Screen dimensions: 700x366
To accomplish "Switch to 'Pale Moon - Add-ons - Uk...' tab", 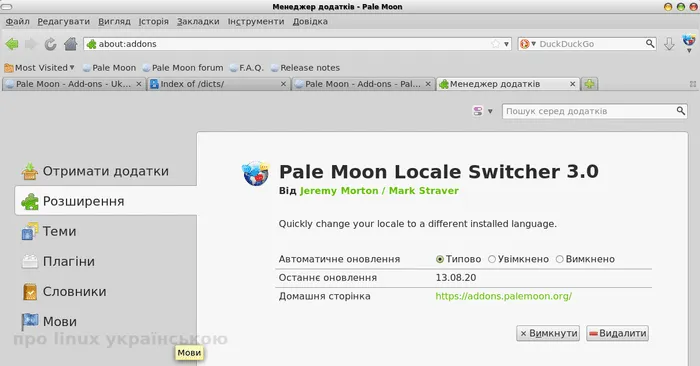I will 74,84.
